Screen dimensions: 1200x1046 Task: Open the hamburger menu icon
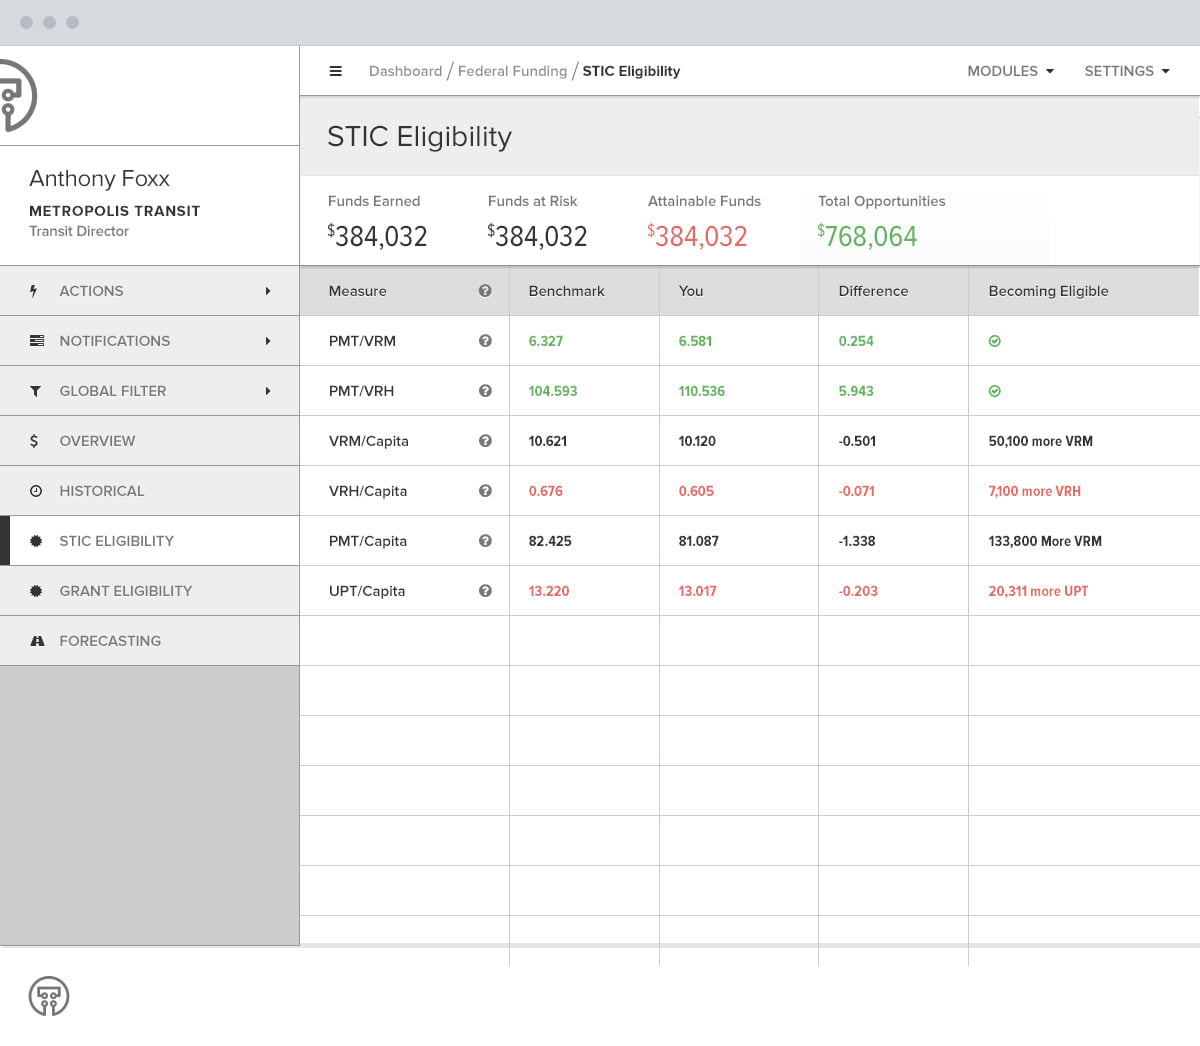336,71
